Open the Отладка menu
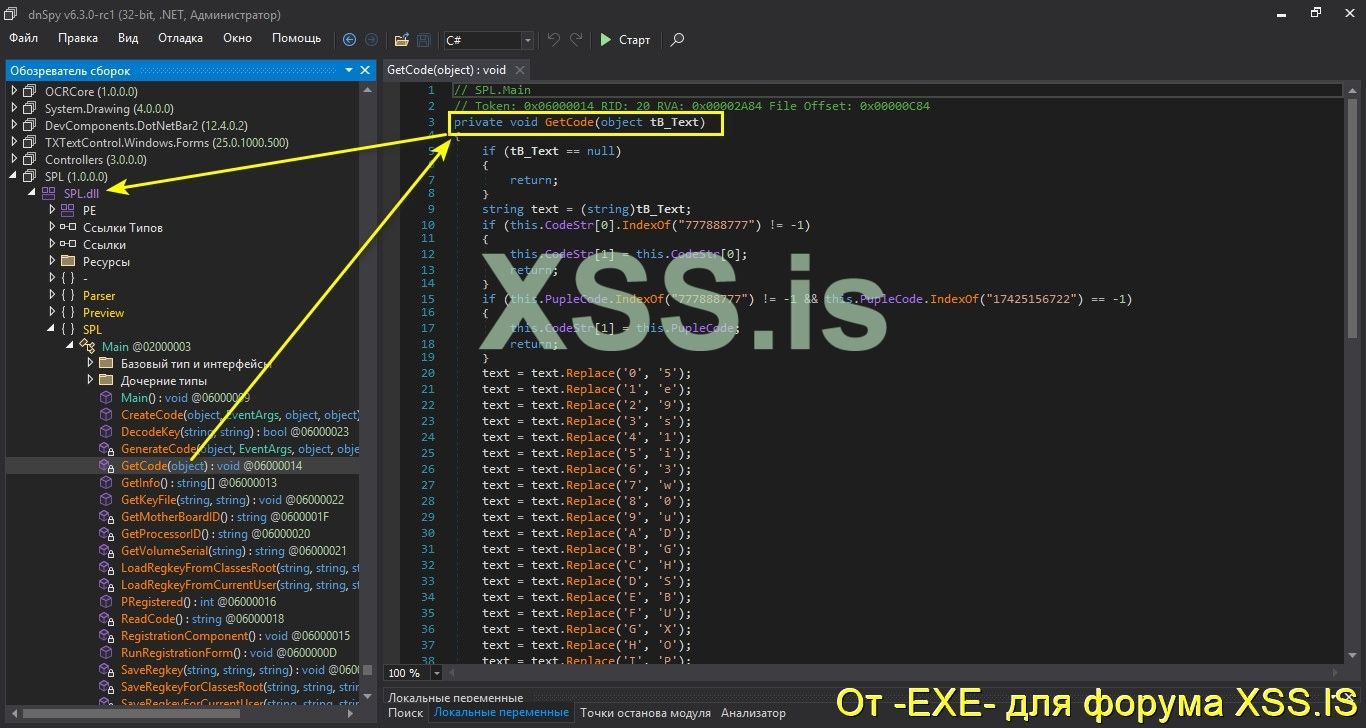The height and width of the screenshot is (728, 1366). tap(179, 38)
